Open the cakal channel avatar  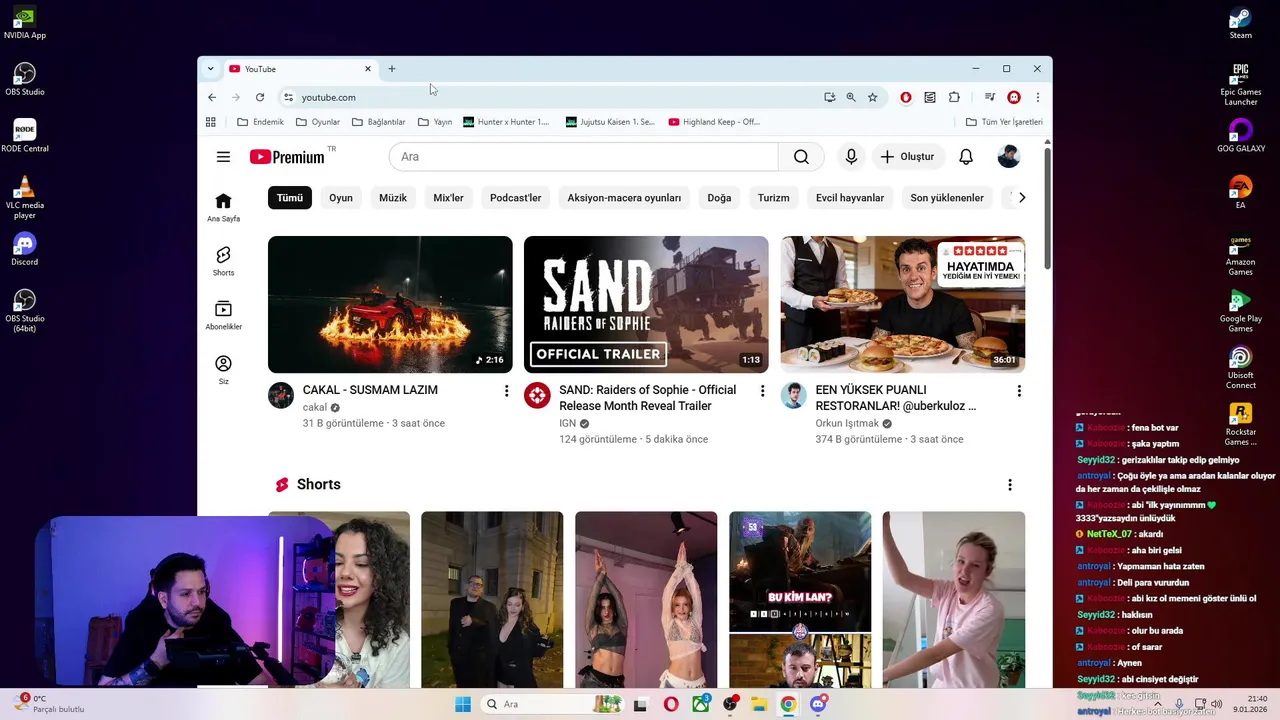pos(281,395)
